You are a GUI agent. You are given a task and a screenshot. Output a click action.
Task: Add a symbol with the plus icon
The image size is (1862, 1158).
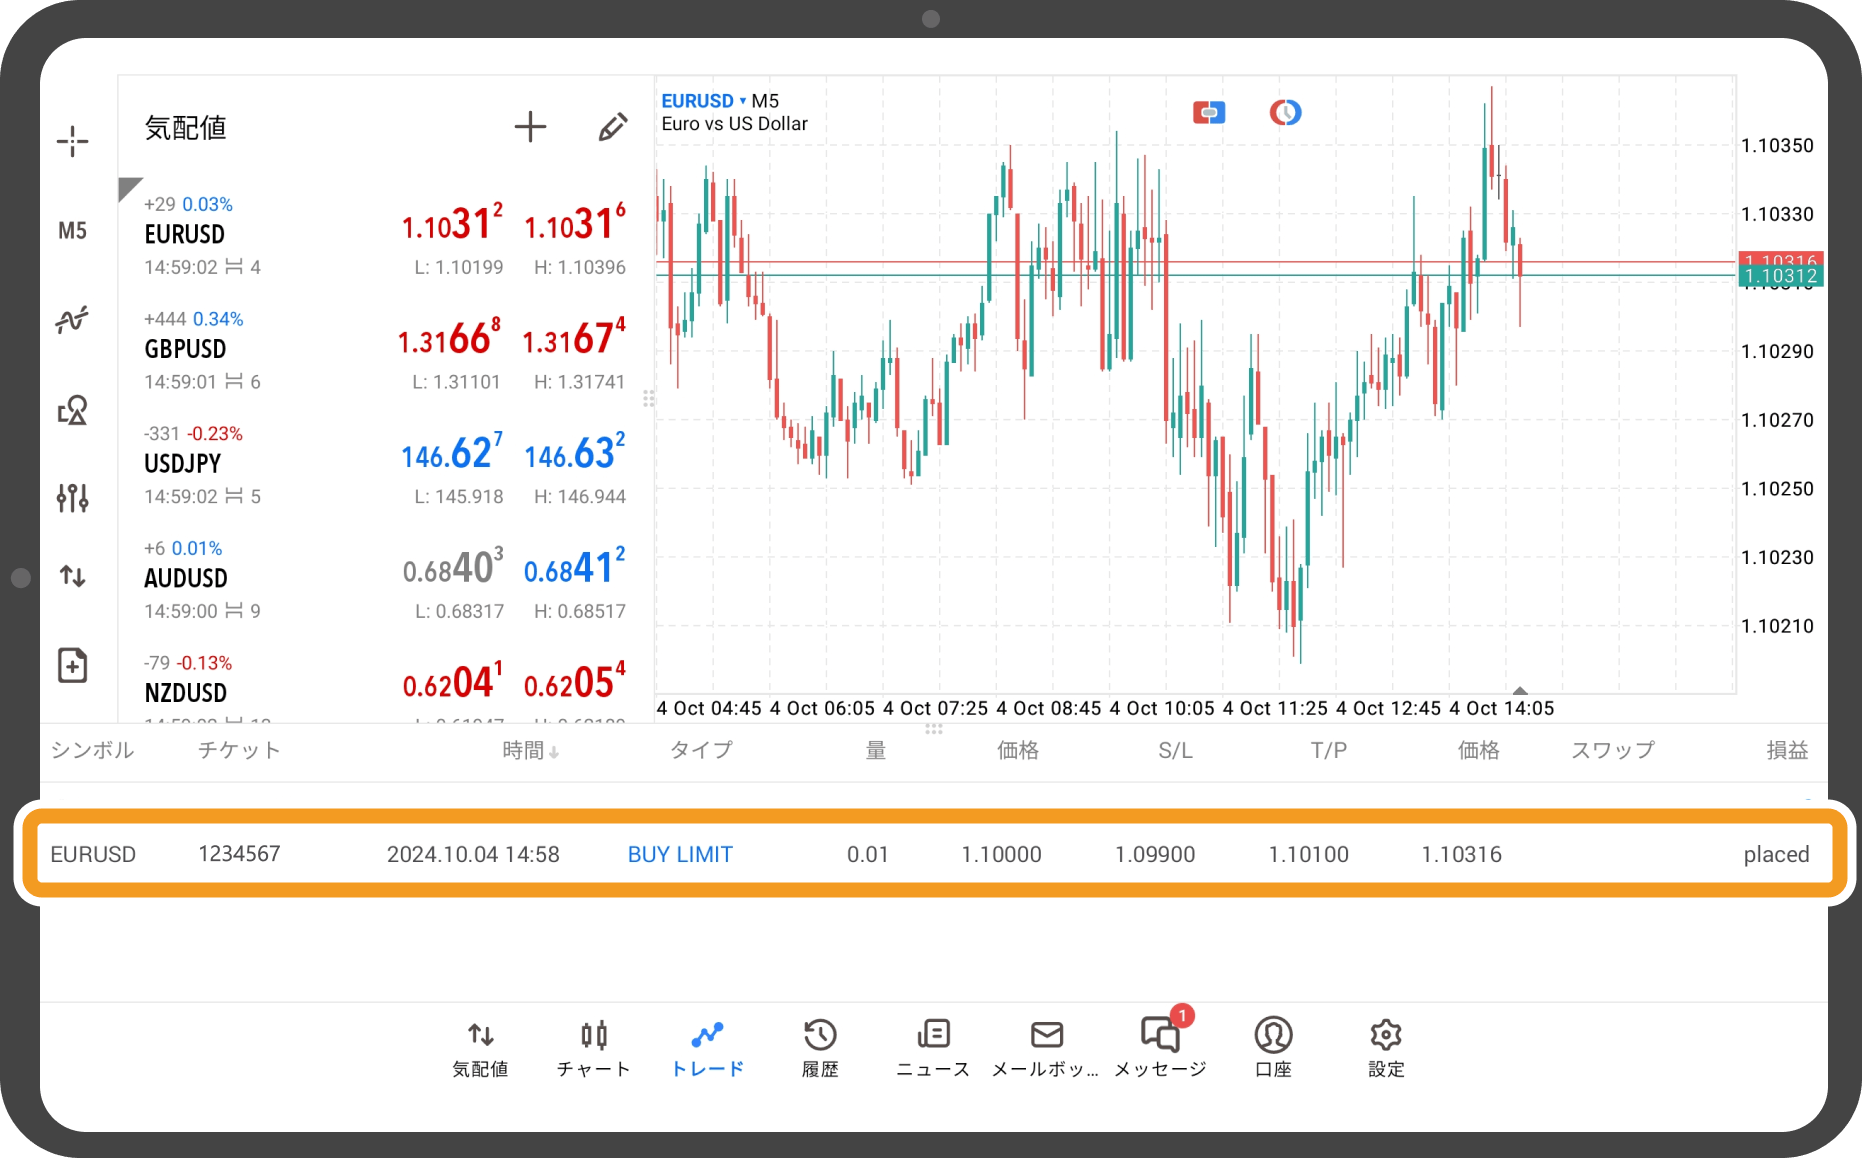pyautogui.click(x=530, y=127)
